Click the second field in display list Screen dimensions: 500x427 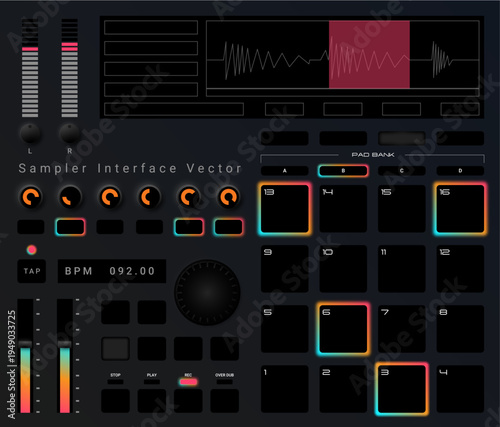point(151,48)
